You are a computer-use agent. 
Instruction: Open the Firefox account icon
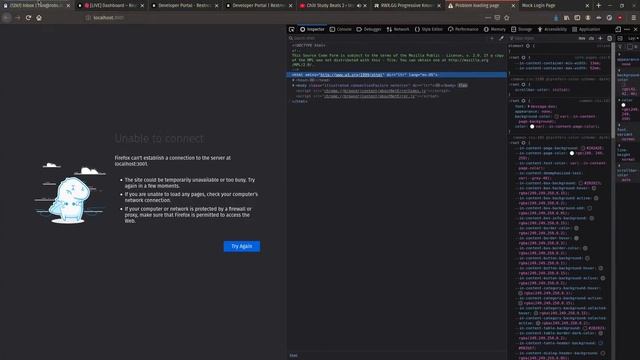[588, 18]
